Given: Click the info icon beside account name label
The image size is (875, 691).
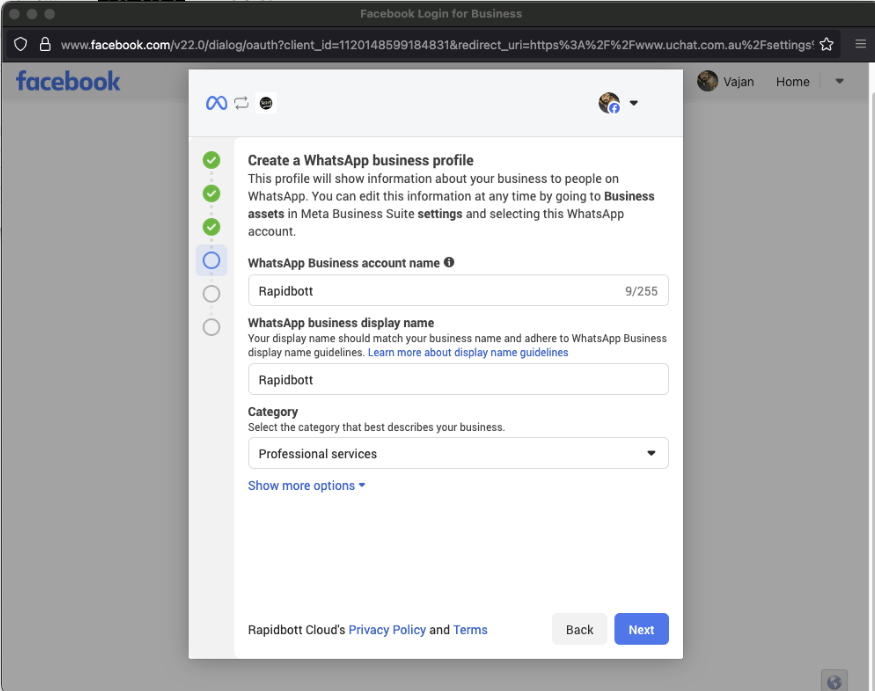Looking at the screenshot, I should pos(449,263).
